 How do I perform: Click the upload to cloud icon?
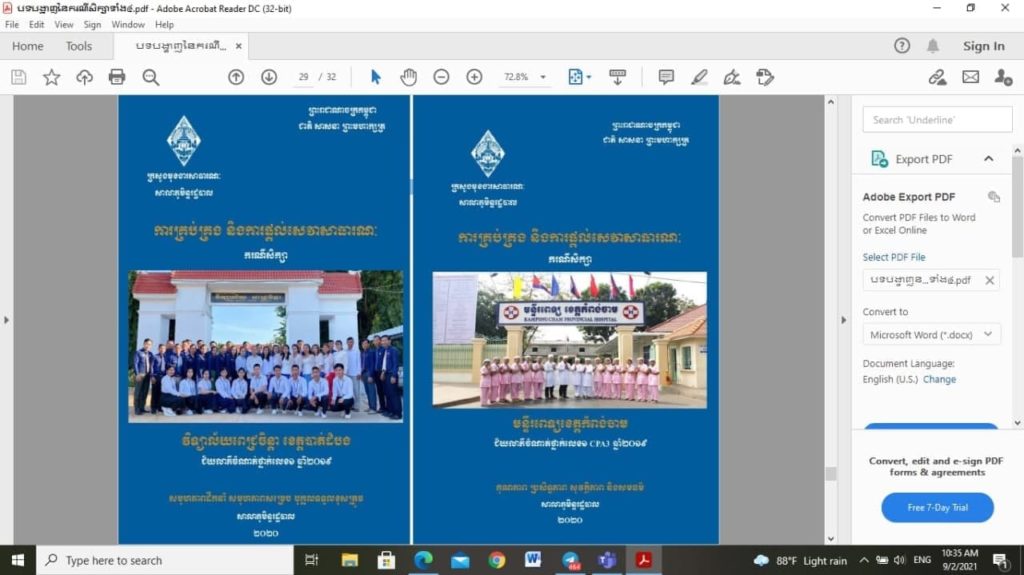point(84,77)
